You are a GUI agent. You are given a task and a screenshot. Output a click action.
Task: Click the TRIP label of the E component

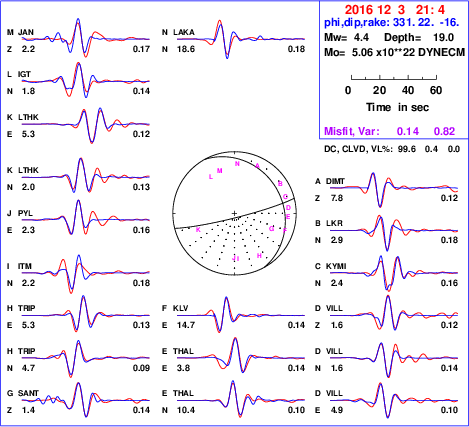click(x=26, y=308)
